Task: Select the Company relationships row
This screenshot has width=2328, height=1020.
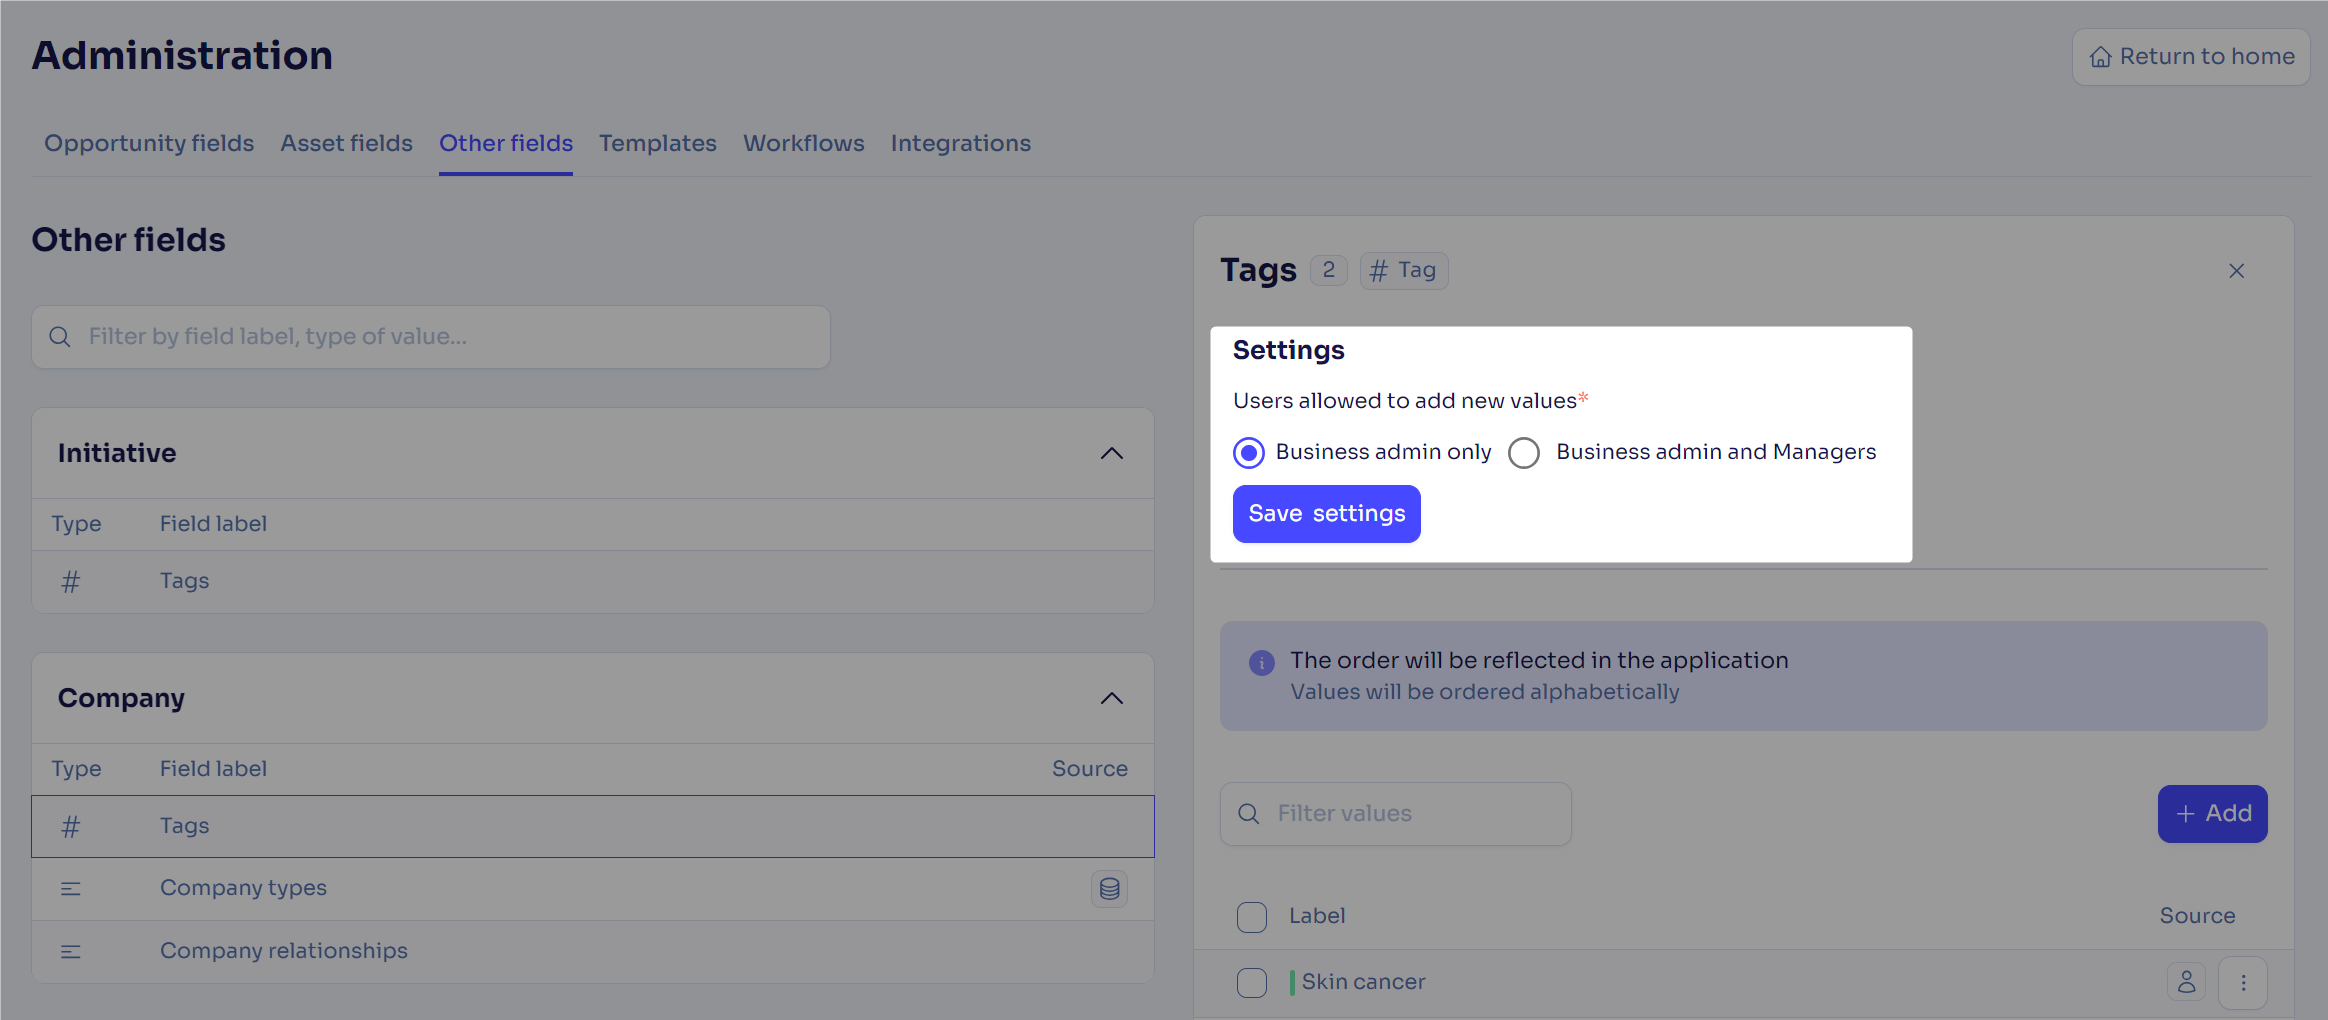Action: tap(593, 952)
